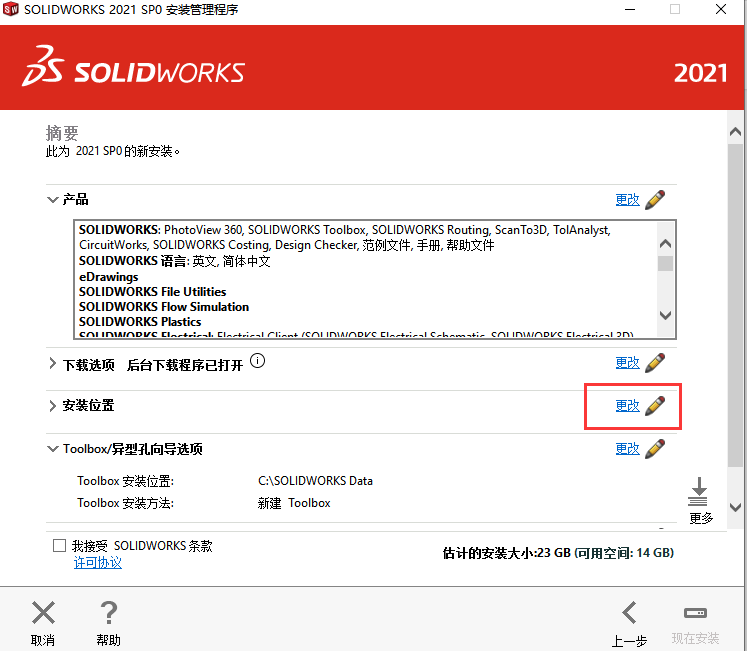747x651 pixels.
Task: Click the pencil icon in the 产品 row
Action: point(655,200)
